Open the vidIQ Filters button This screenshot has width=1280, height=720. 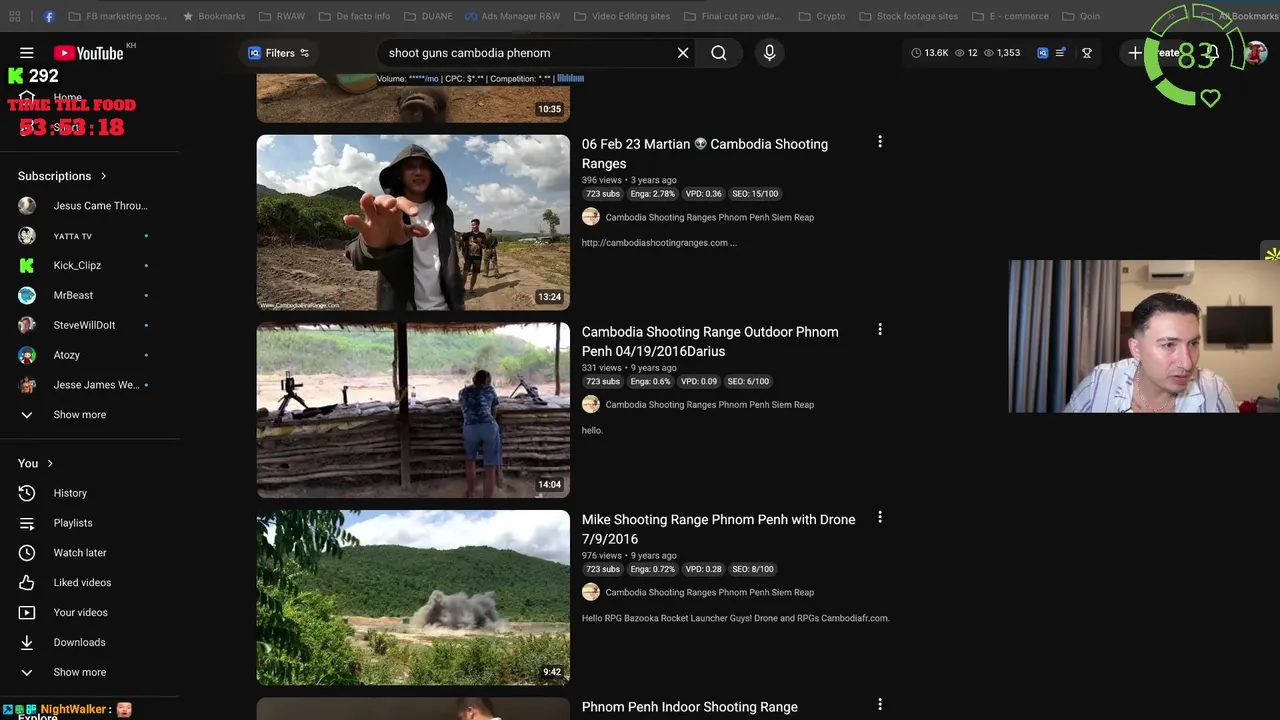[279, 53]
